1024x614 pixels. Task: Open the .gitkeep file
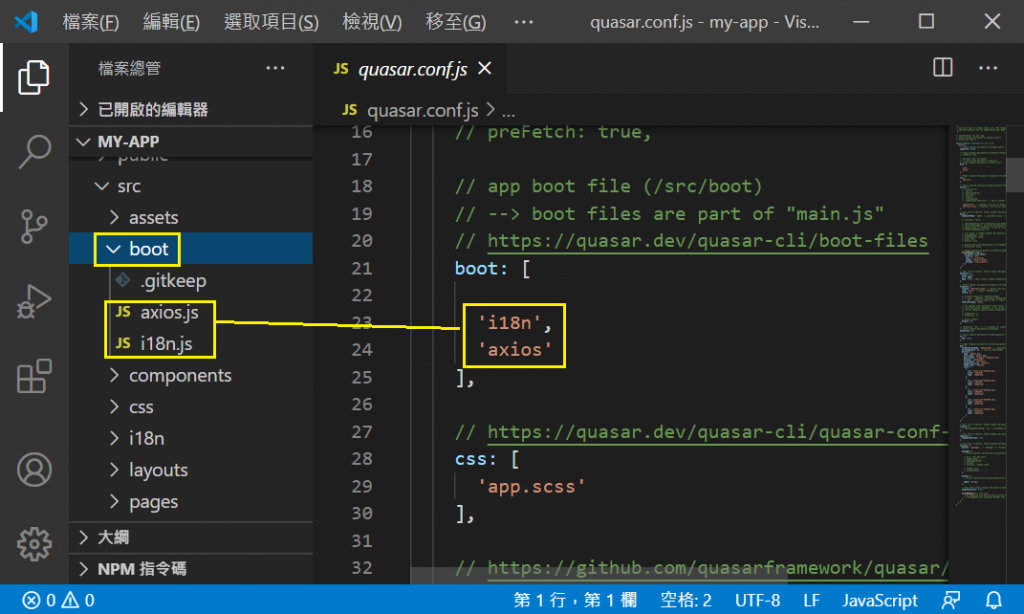191,281
